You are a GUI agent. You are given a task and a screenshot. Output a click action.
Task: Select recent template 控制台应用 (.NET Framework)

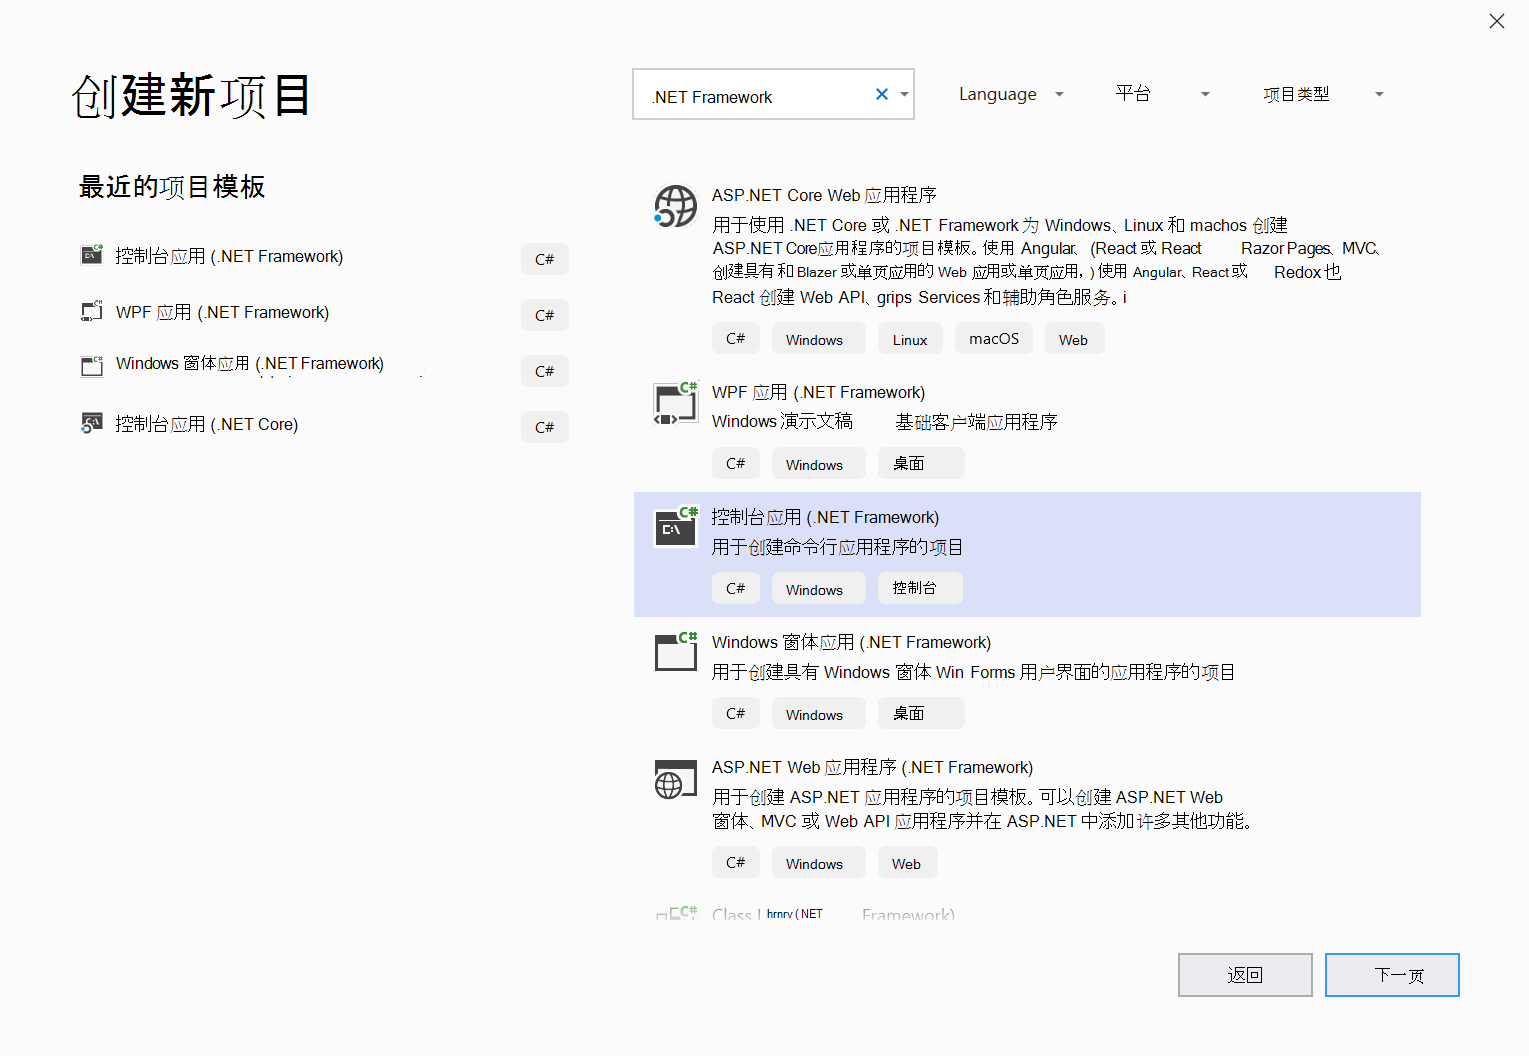229,256
